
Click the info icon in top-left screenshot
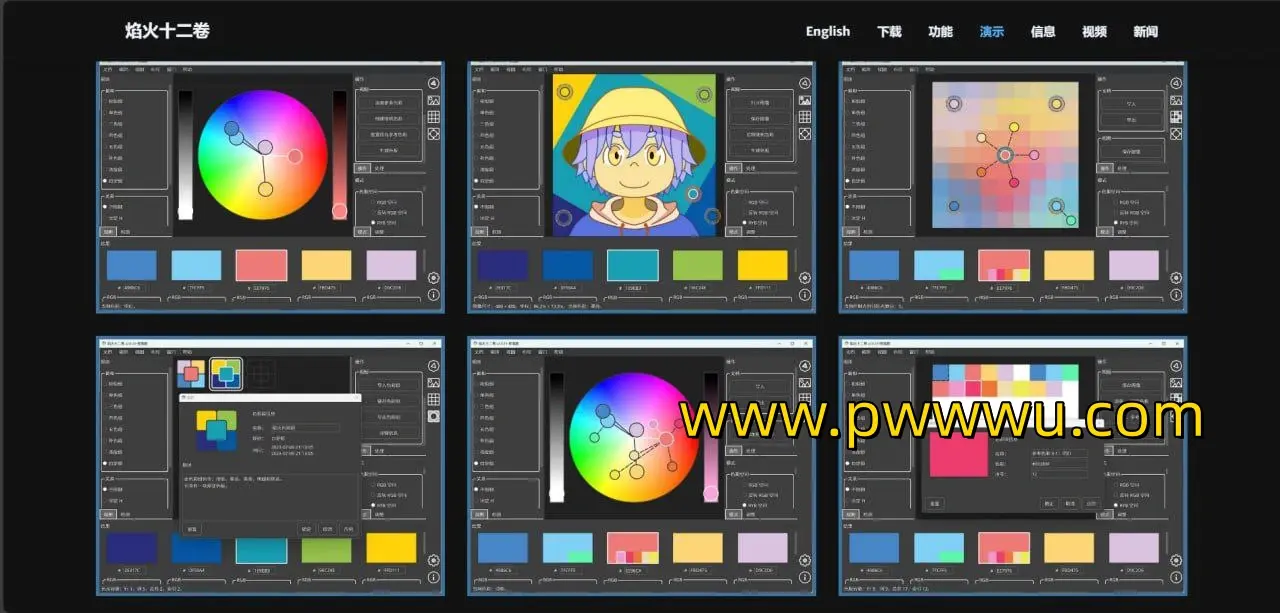click(434, 295)
